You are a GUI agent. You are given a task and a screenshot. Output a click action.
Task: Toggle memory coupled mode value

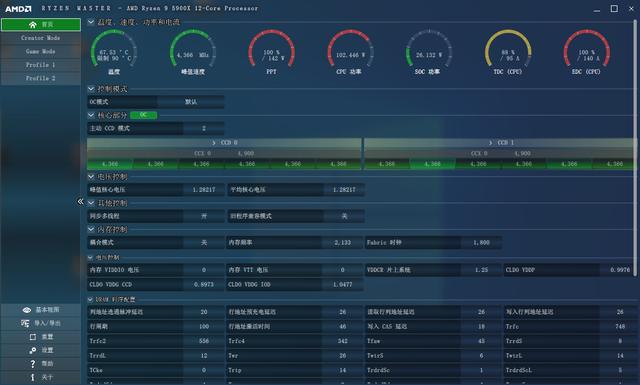pos(204,243)
